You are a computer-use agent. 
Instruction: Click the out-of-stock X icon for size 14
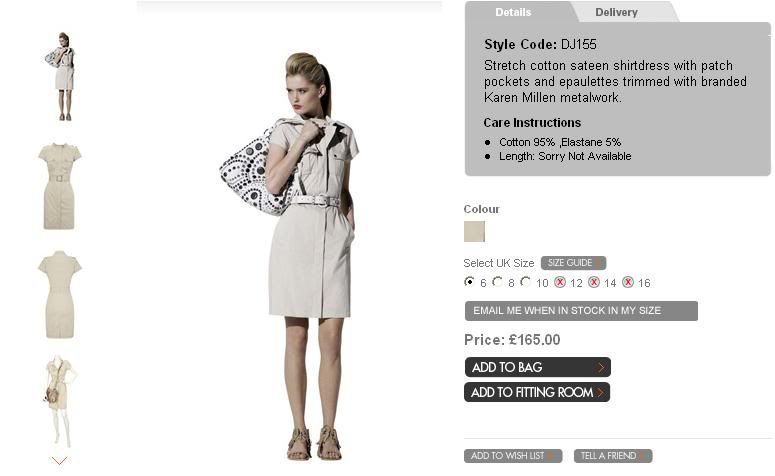coord(594,282)
